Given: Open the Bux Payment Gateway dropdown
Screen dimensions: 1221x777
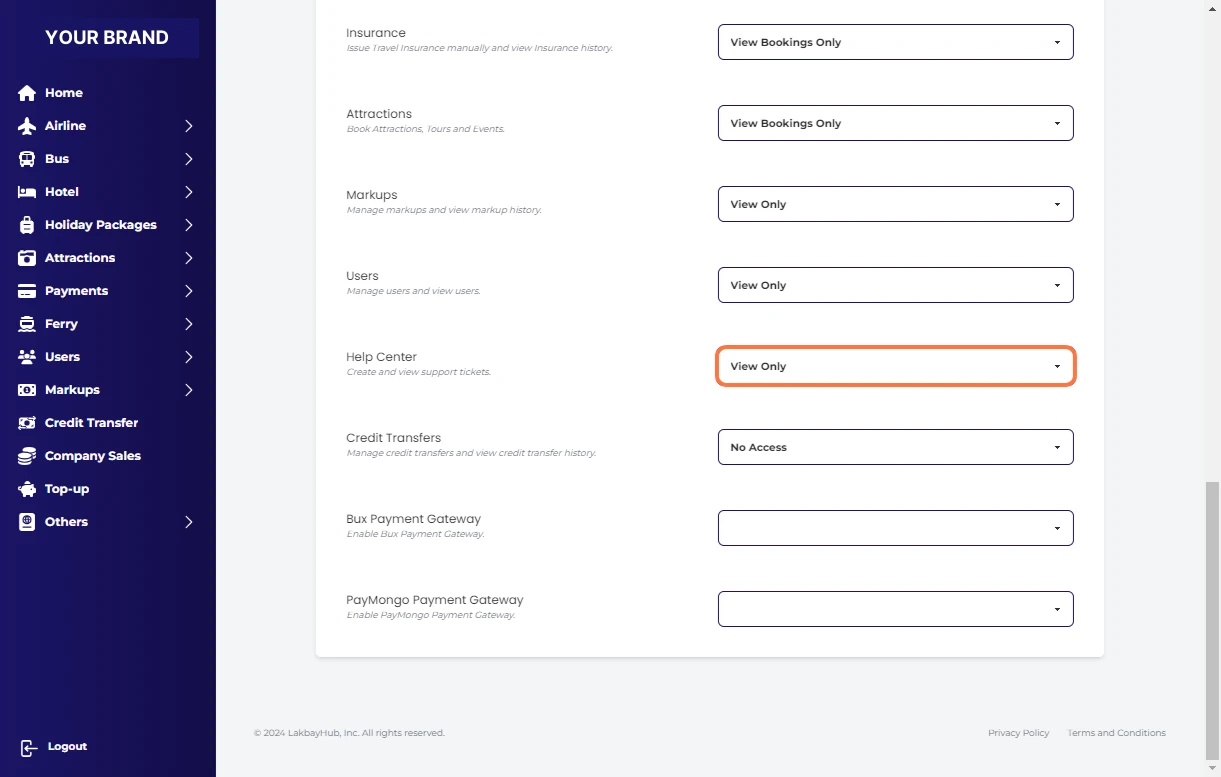Looking at the screenshot, I should coord(895,528).
